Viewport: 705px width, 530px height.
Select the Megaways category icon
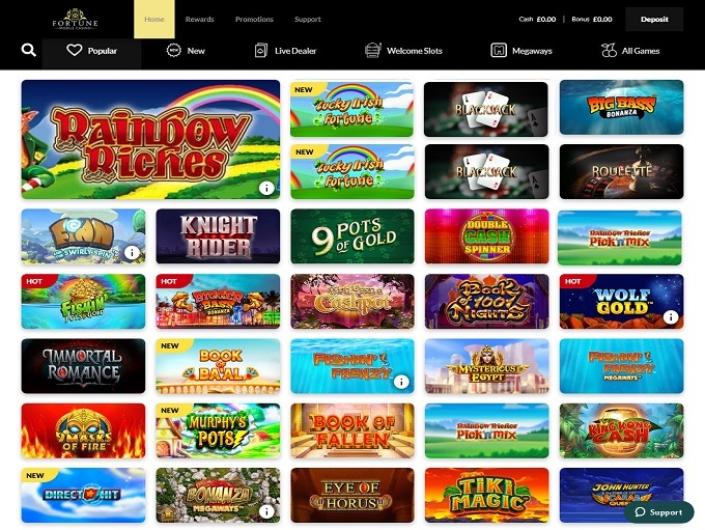[498, 50]
